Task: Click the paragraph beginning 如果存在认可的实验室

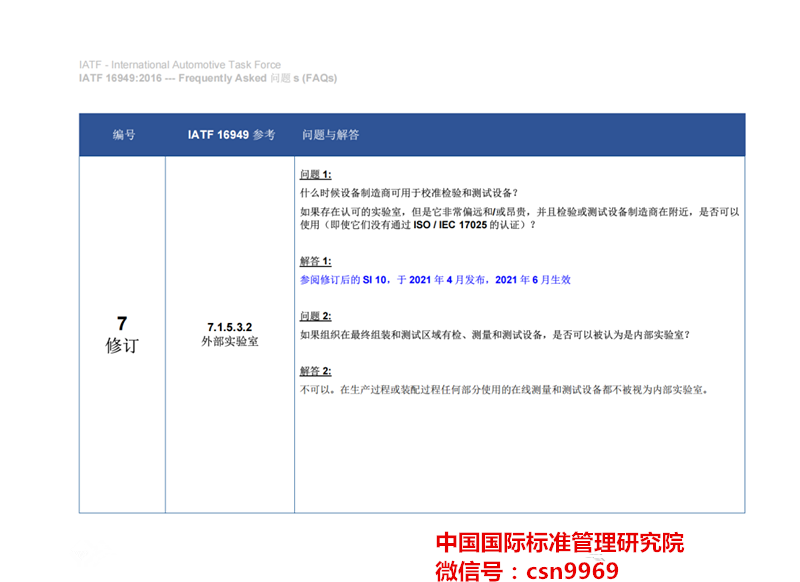Action: point(519,218)
